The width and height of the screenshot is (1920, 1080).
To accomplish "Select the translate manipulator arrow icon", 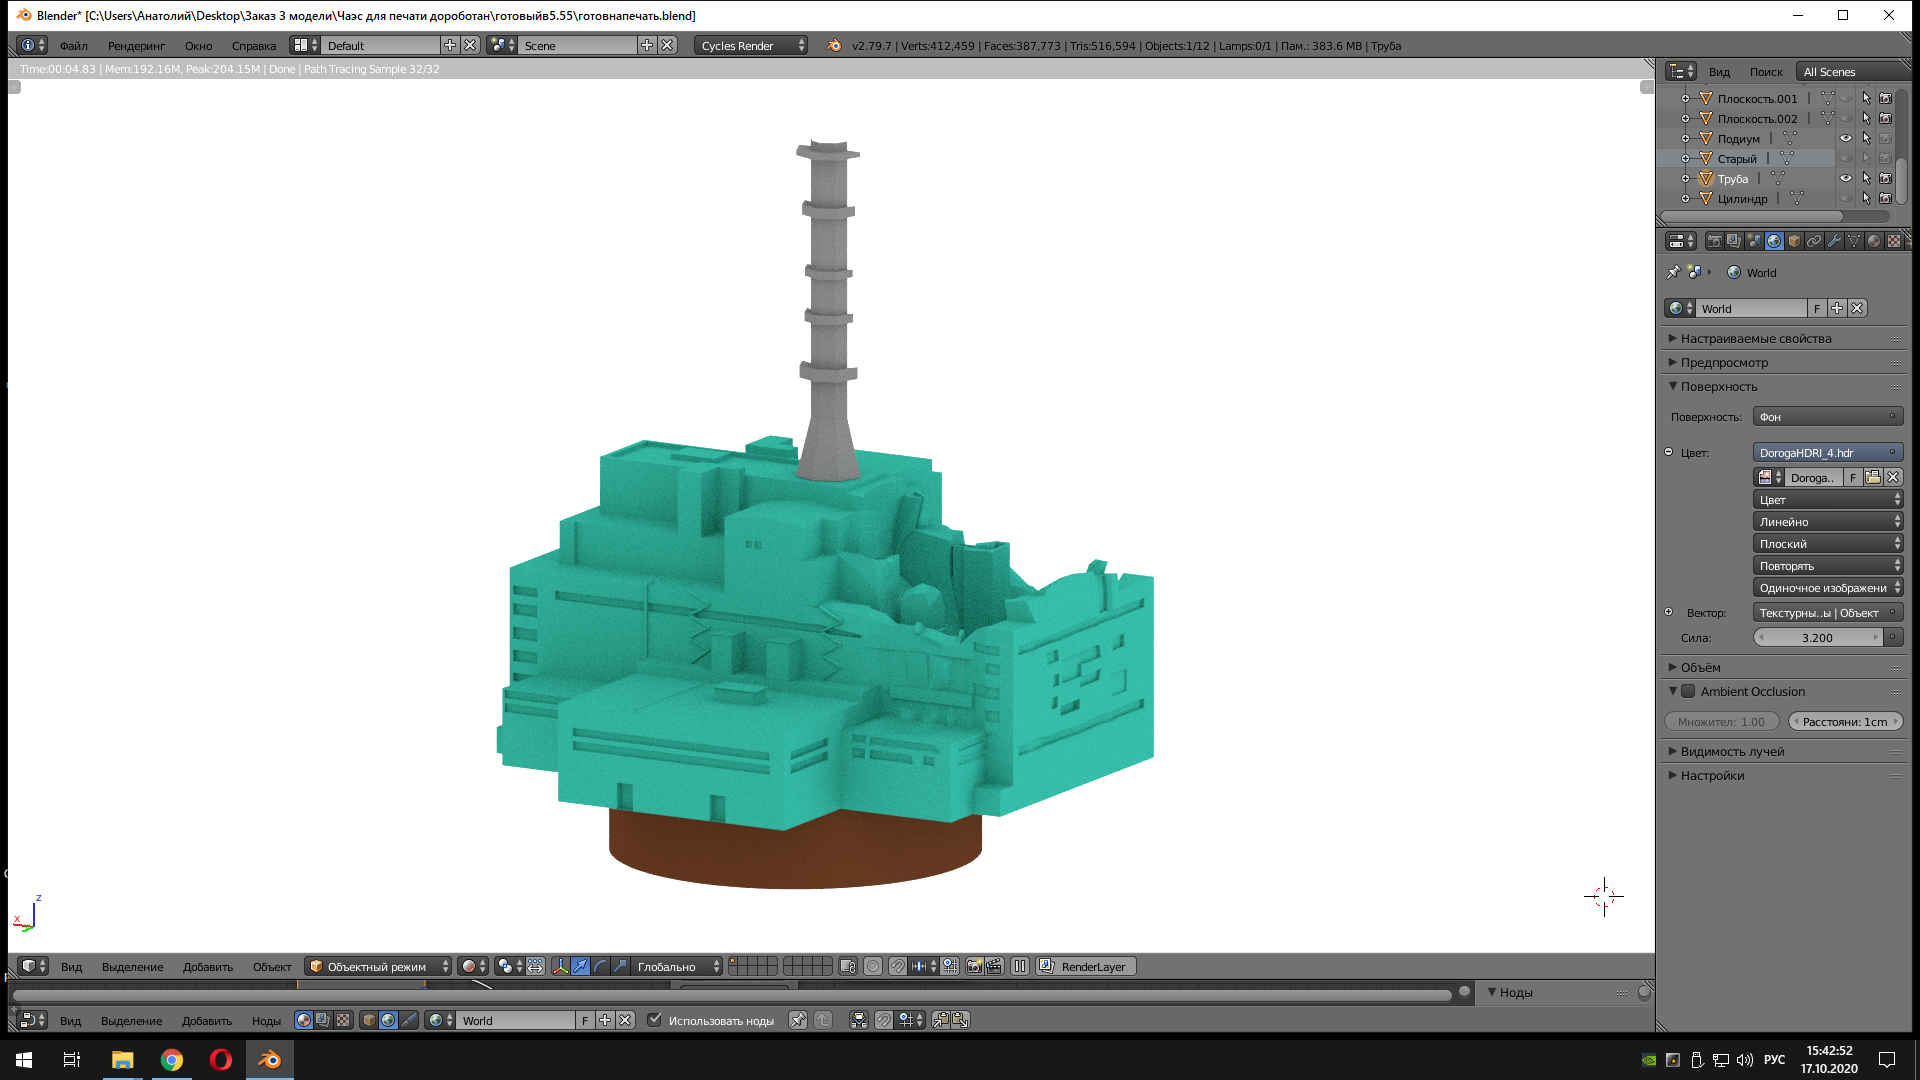I will click(580, 967).
